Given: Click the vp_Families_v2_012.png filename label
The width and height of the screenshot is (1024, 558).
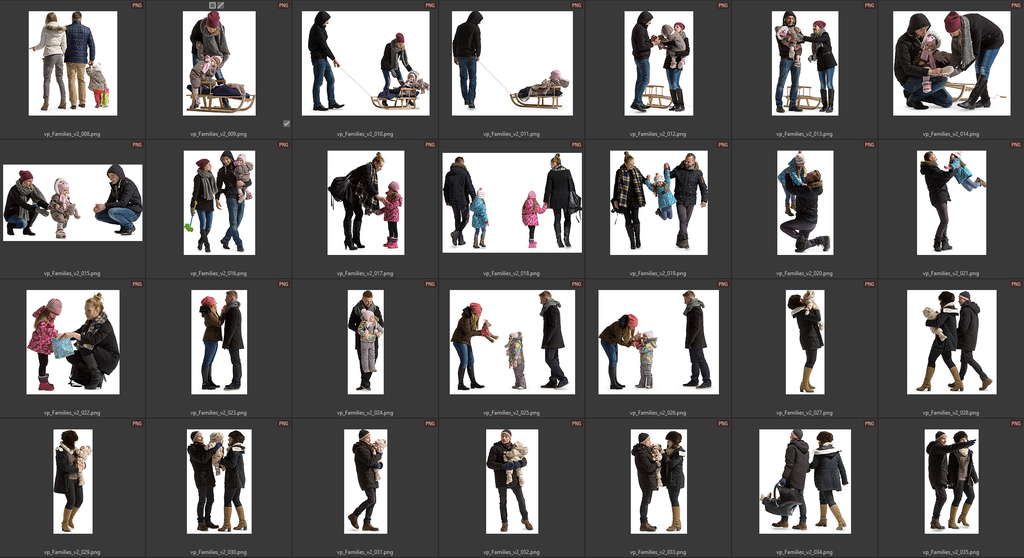Looking at the screenshot, I should [x=658, y=133].
